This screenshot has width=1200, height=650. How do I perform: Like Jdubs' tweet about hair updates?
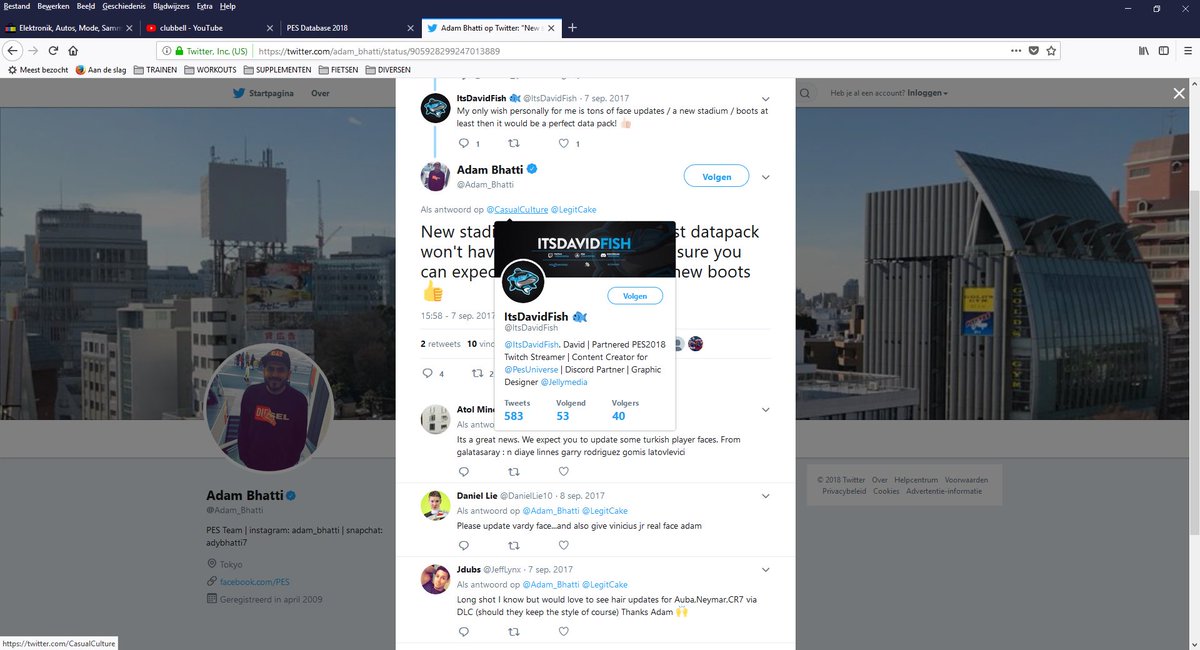[563, 631]
